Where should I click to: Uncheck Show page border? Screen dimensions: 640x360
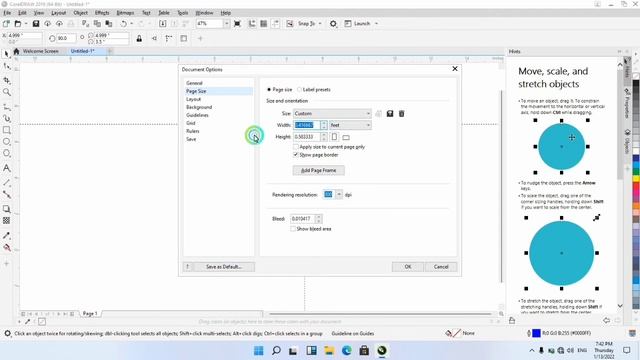(296, 155)
